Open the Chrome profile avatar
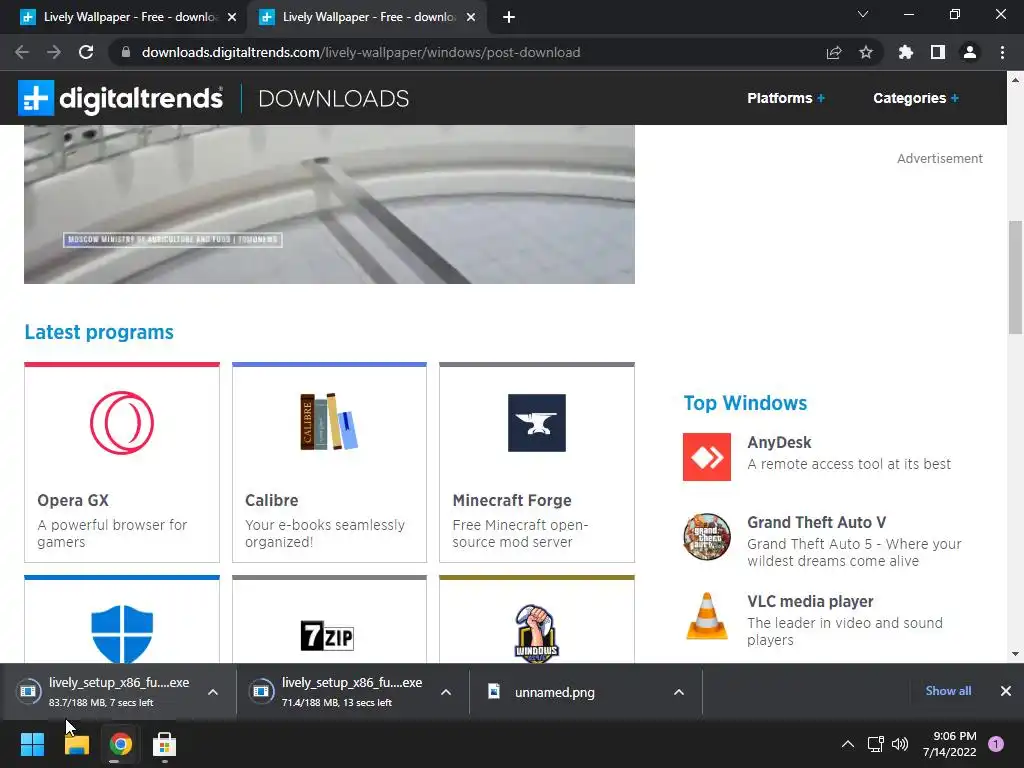This screenshot has width=1024, height=768. click(x=970, y=52)
